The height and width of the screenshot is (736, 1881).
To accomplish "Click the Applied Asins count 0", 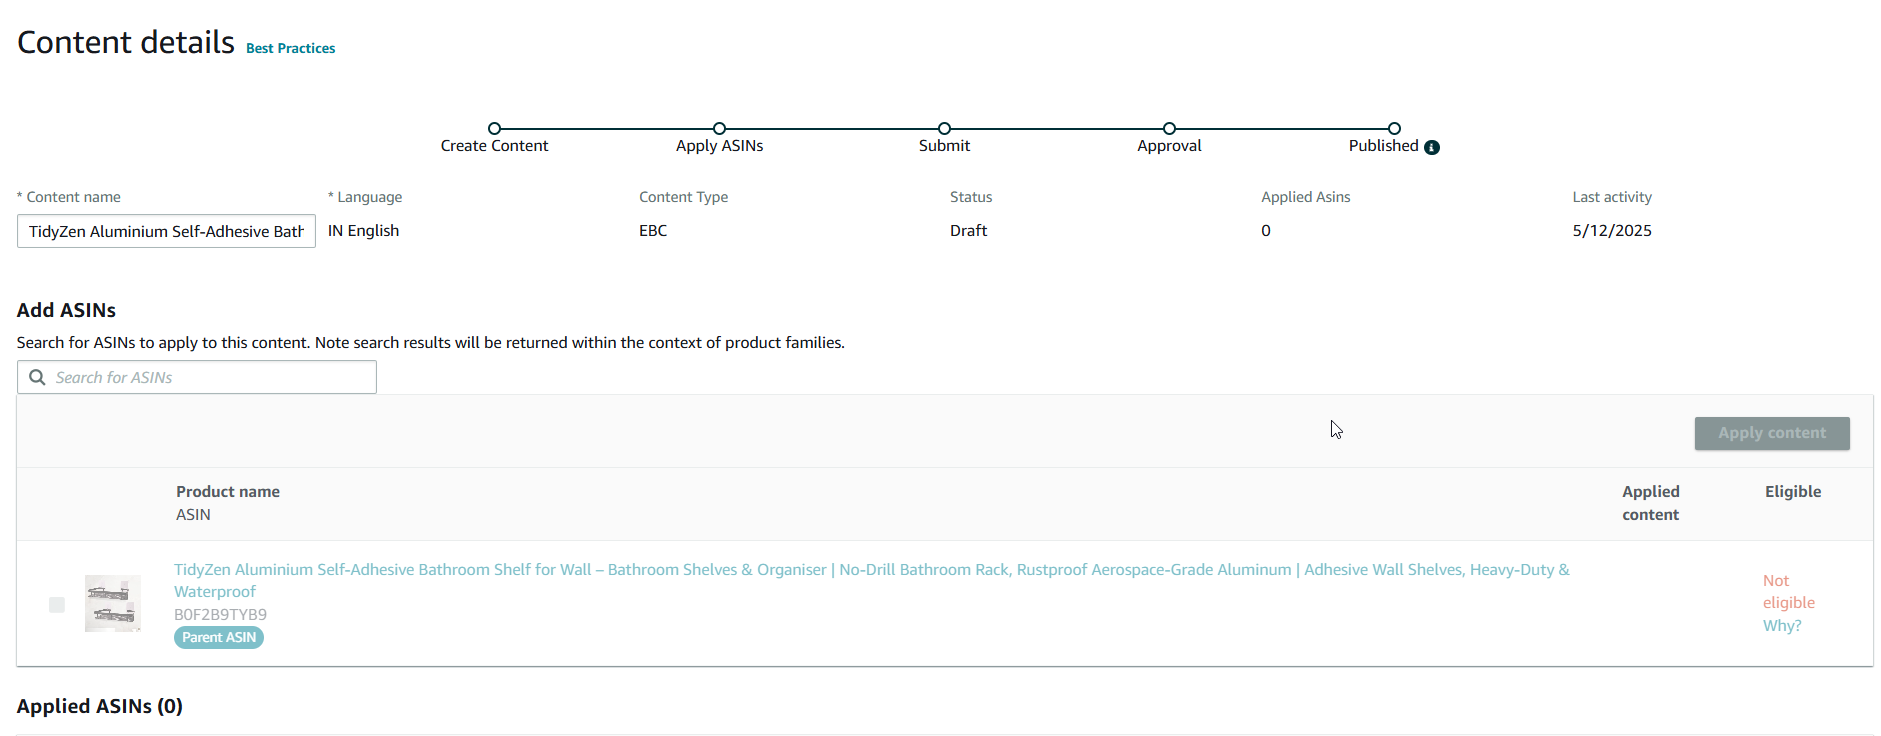I will (x=1266, y=230).
